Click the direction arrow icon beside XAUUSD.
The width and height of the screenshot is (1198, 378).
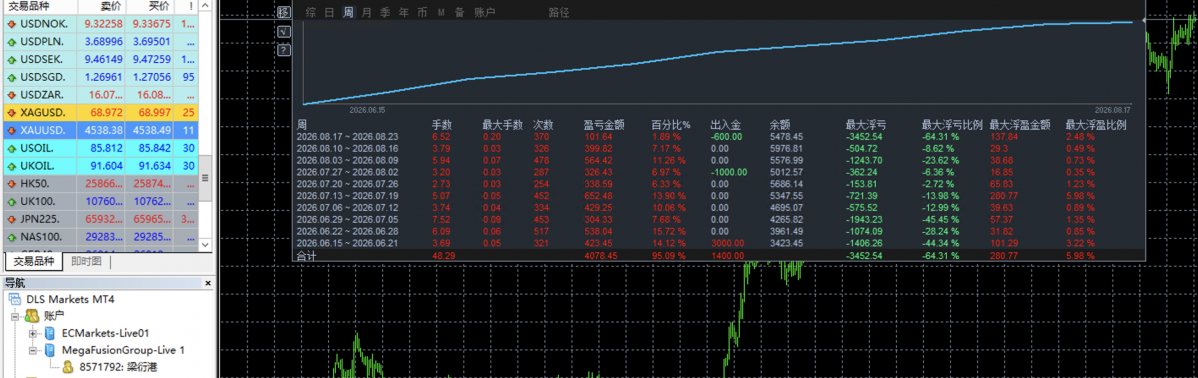pos(12,131)
